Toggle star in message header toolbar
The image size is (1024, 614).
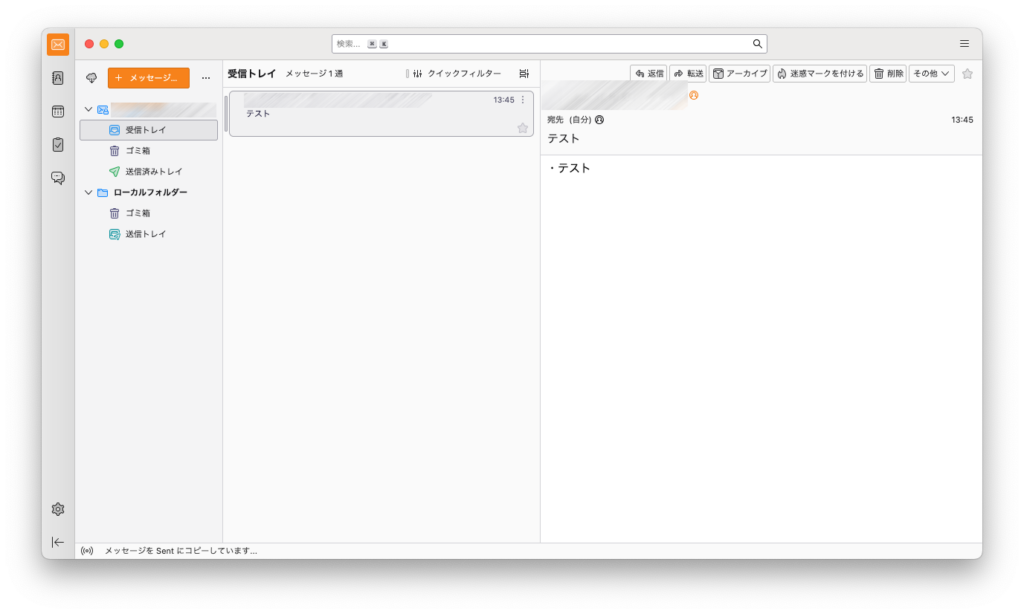point(967,74)
